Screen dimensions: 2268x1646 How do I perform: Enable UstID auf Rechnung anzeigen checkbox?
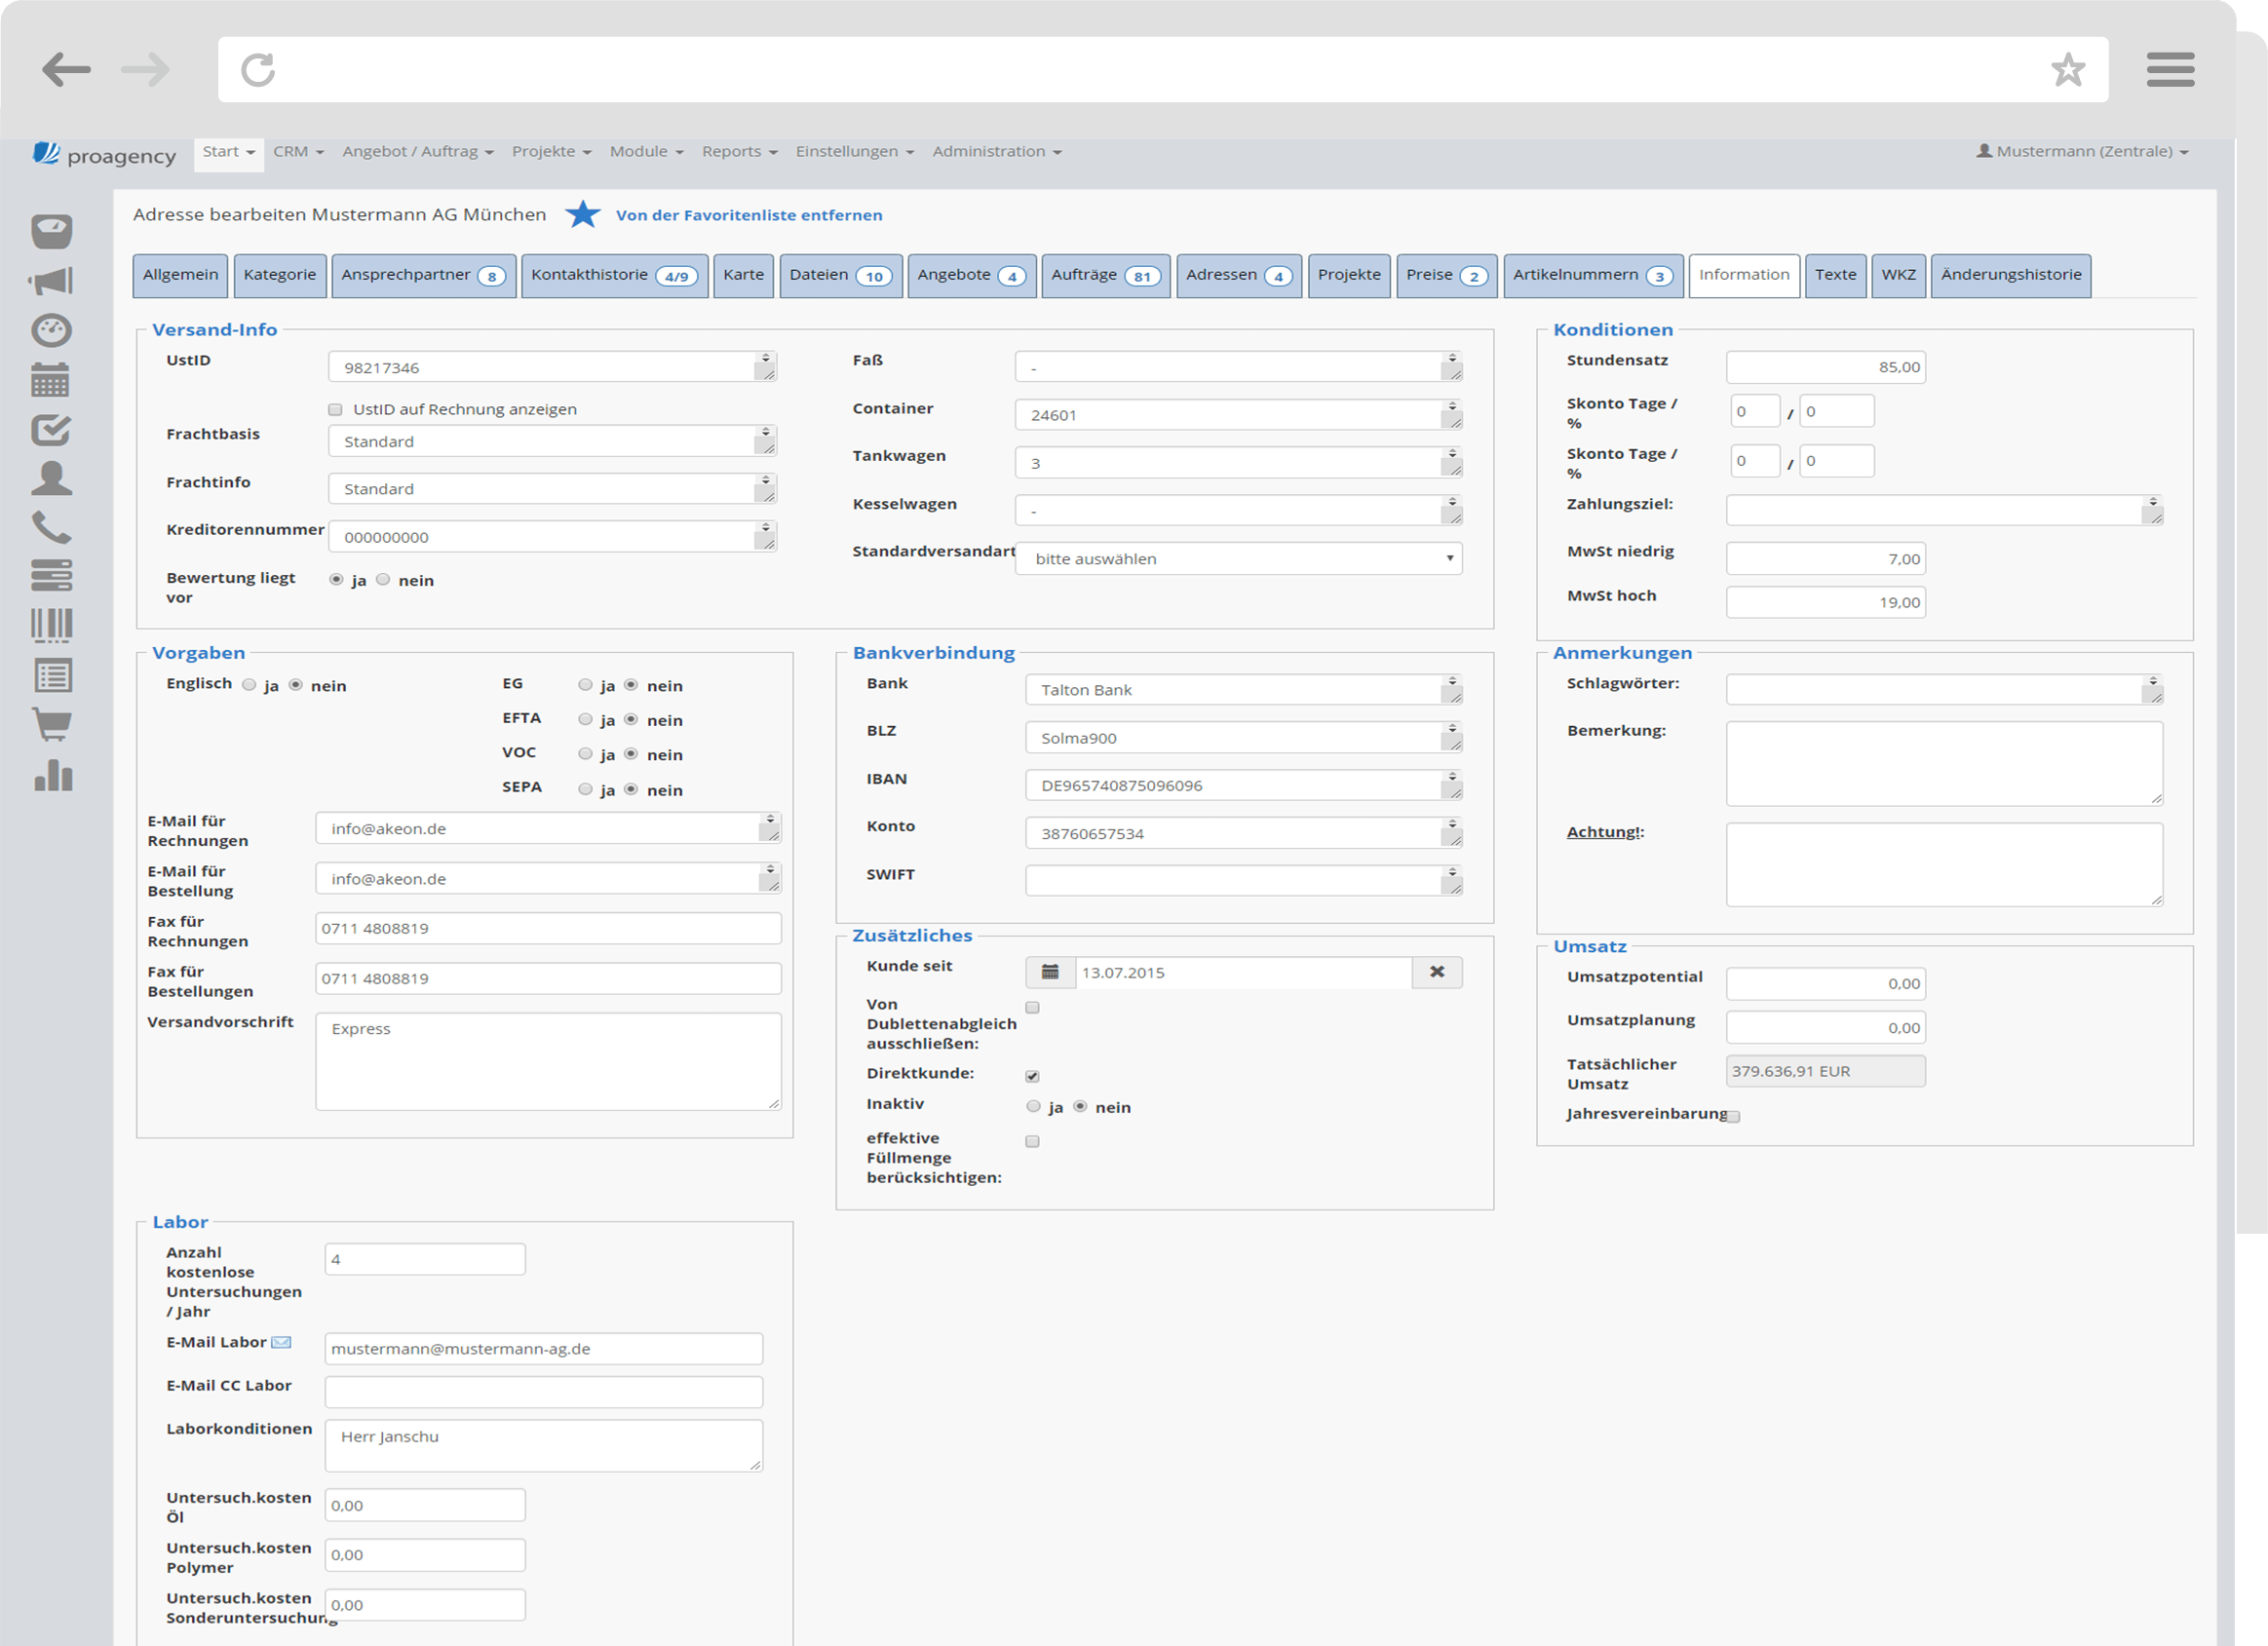click(x=335, y=409)
